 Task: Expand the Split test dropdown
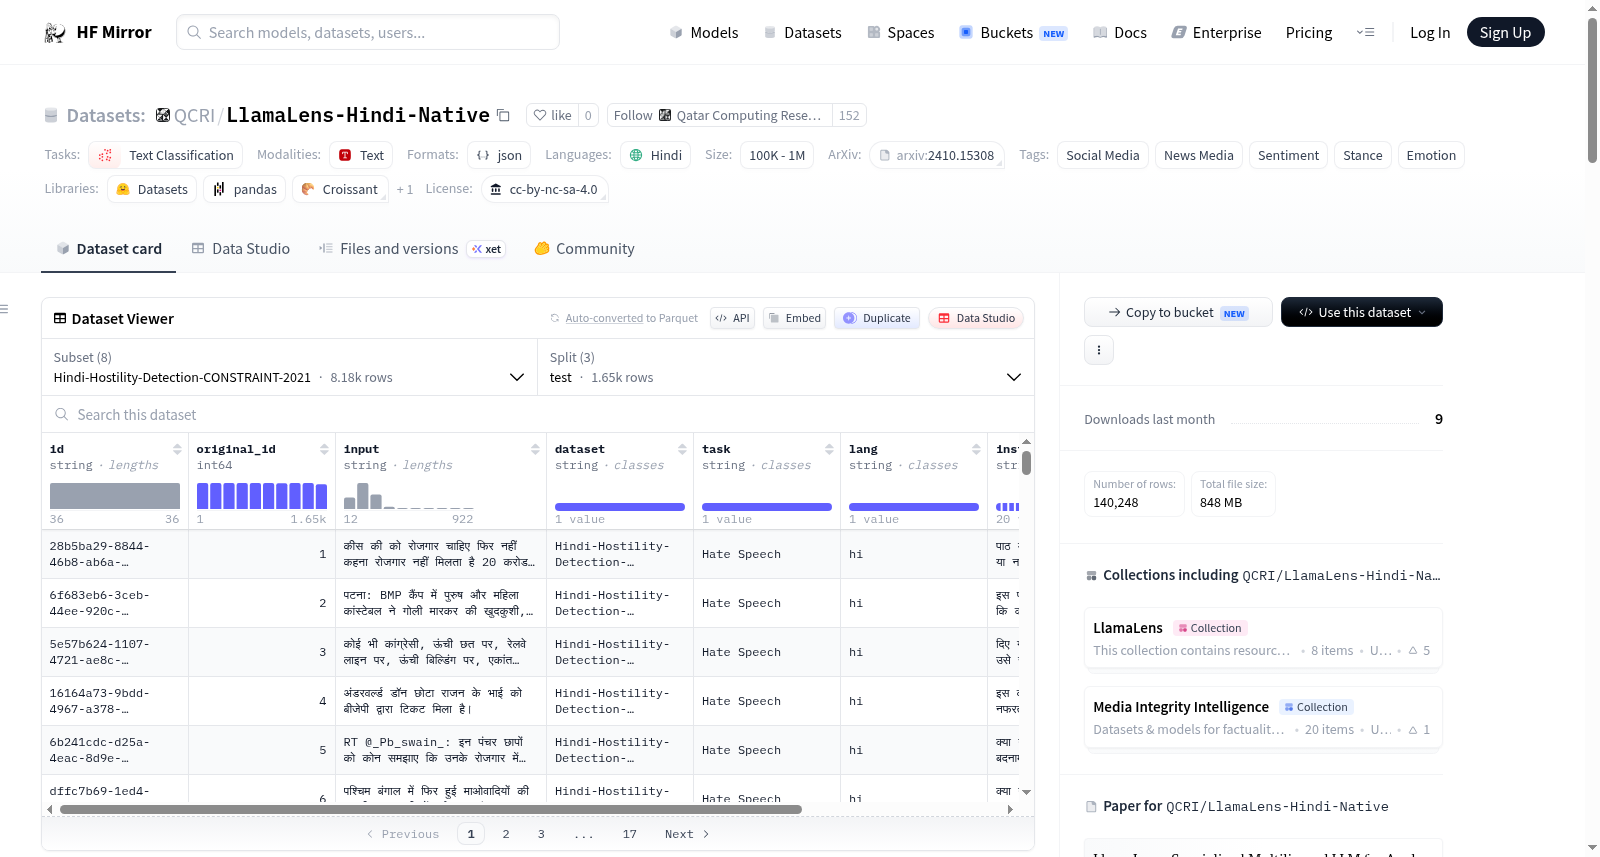(785, 368)
